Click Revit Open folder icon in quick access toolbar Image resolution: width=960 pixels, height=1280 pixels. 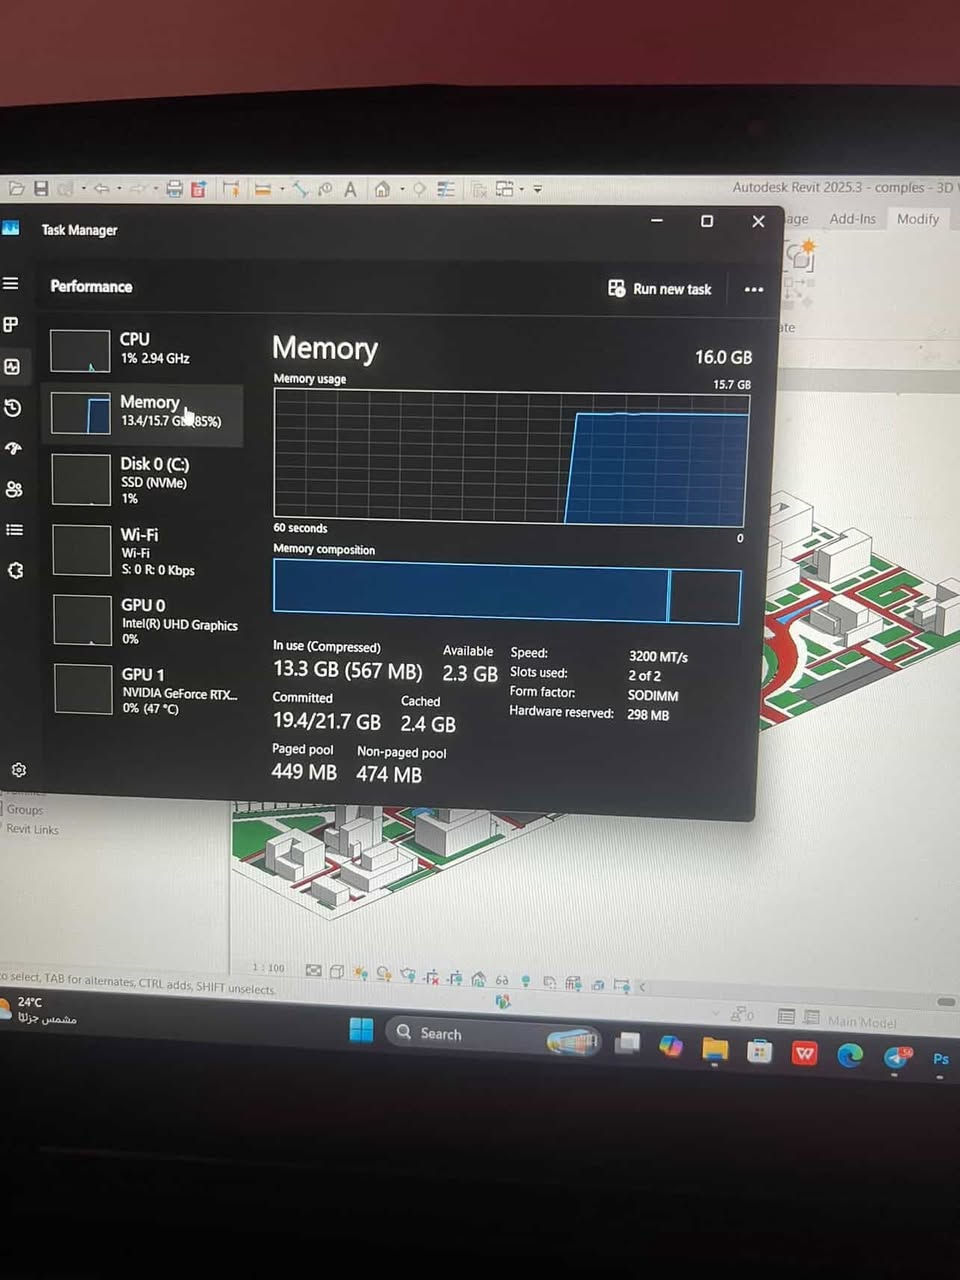point(17,188)
